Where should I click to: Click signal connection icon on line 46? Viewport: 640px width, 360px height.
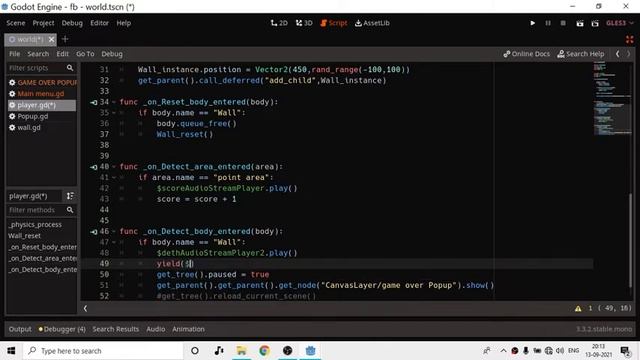94,232
